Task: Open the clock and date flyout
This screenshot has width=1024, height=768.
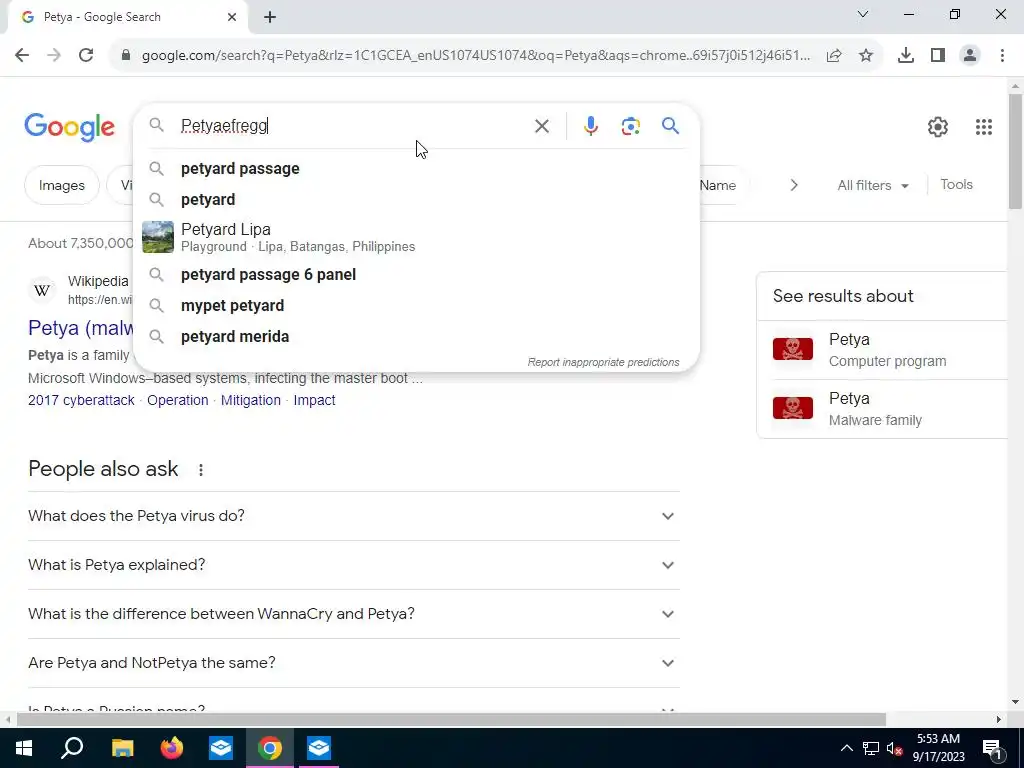Action: [x=938, y=748]
